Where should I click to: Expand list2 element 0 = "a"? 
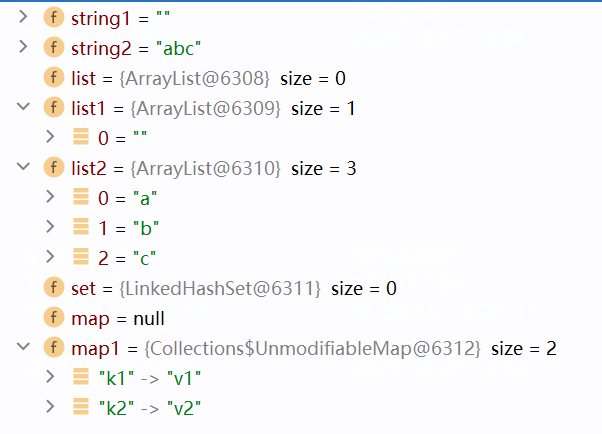tap(52, 198)
